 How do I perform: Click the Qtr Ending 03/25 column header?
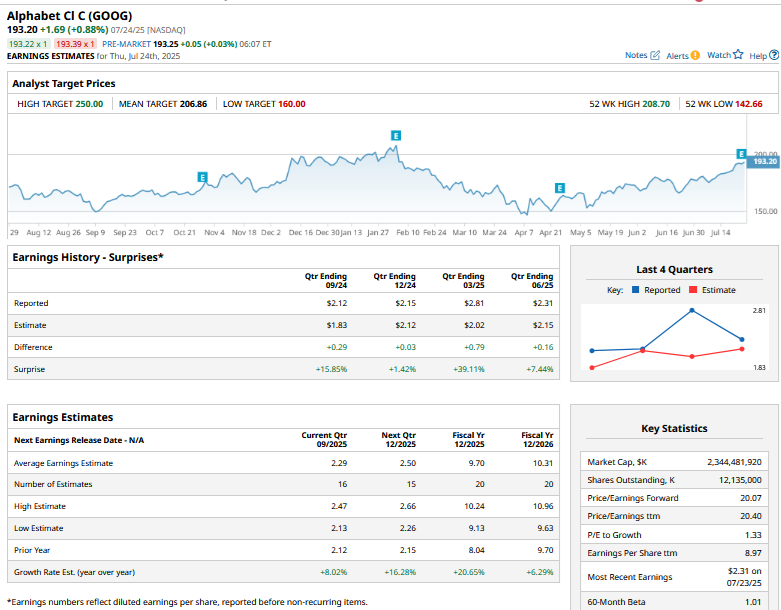pyautogui.click(x=463, y=280)
